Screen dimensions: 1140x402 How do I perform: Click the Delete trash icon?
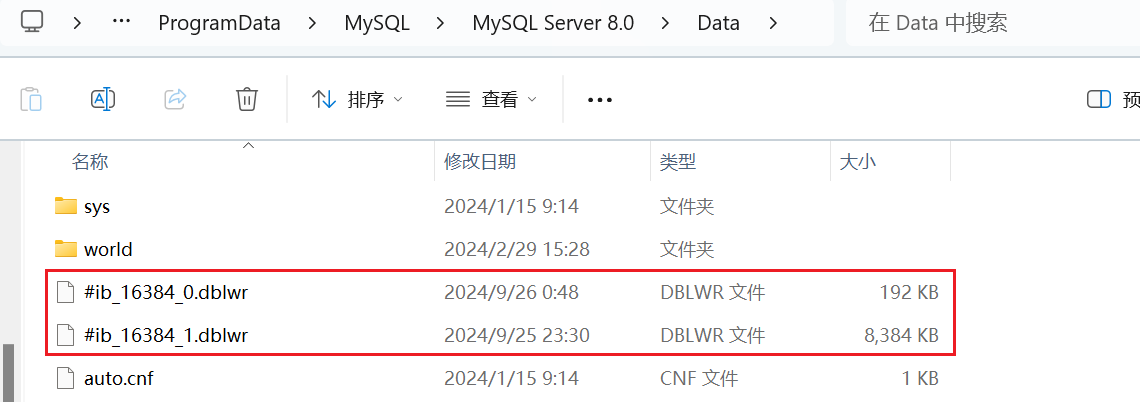tap(247, 99)
